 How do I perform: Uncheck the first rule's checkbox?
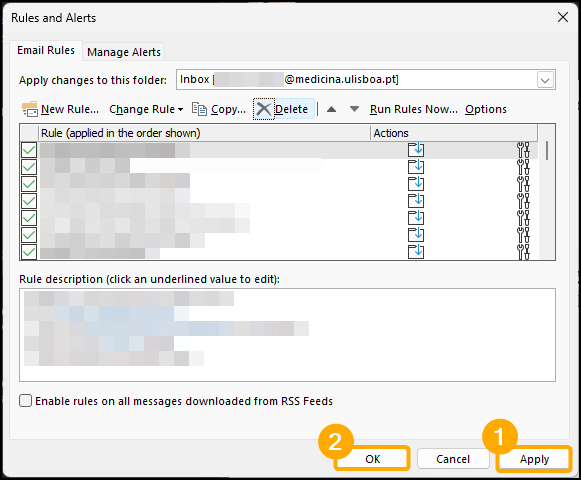[29, 150]
